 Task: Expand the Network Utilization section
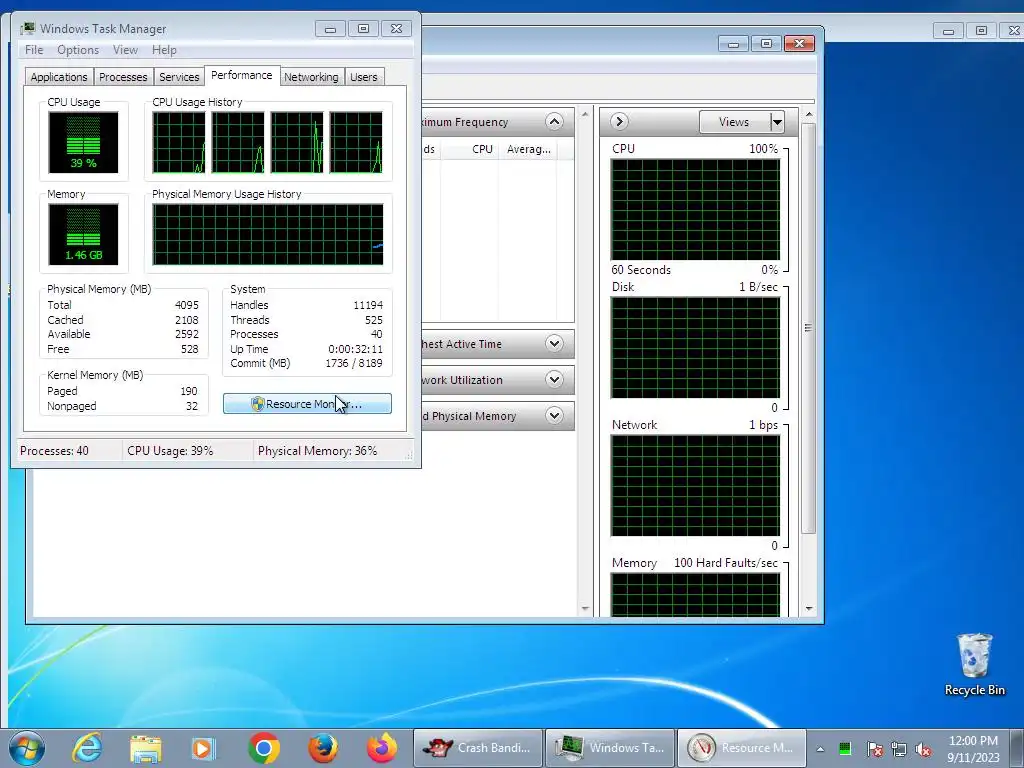[x=554, y=379]
